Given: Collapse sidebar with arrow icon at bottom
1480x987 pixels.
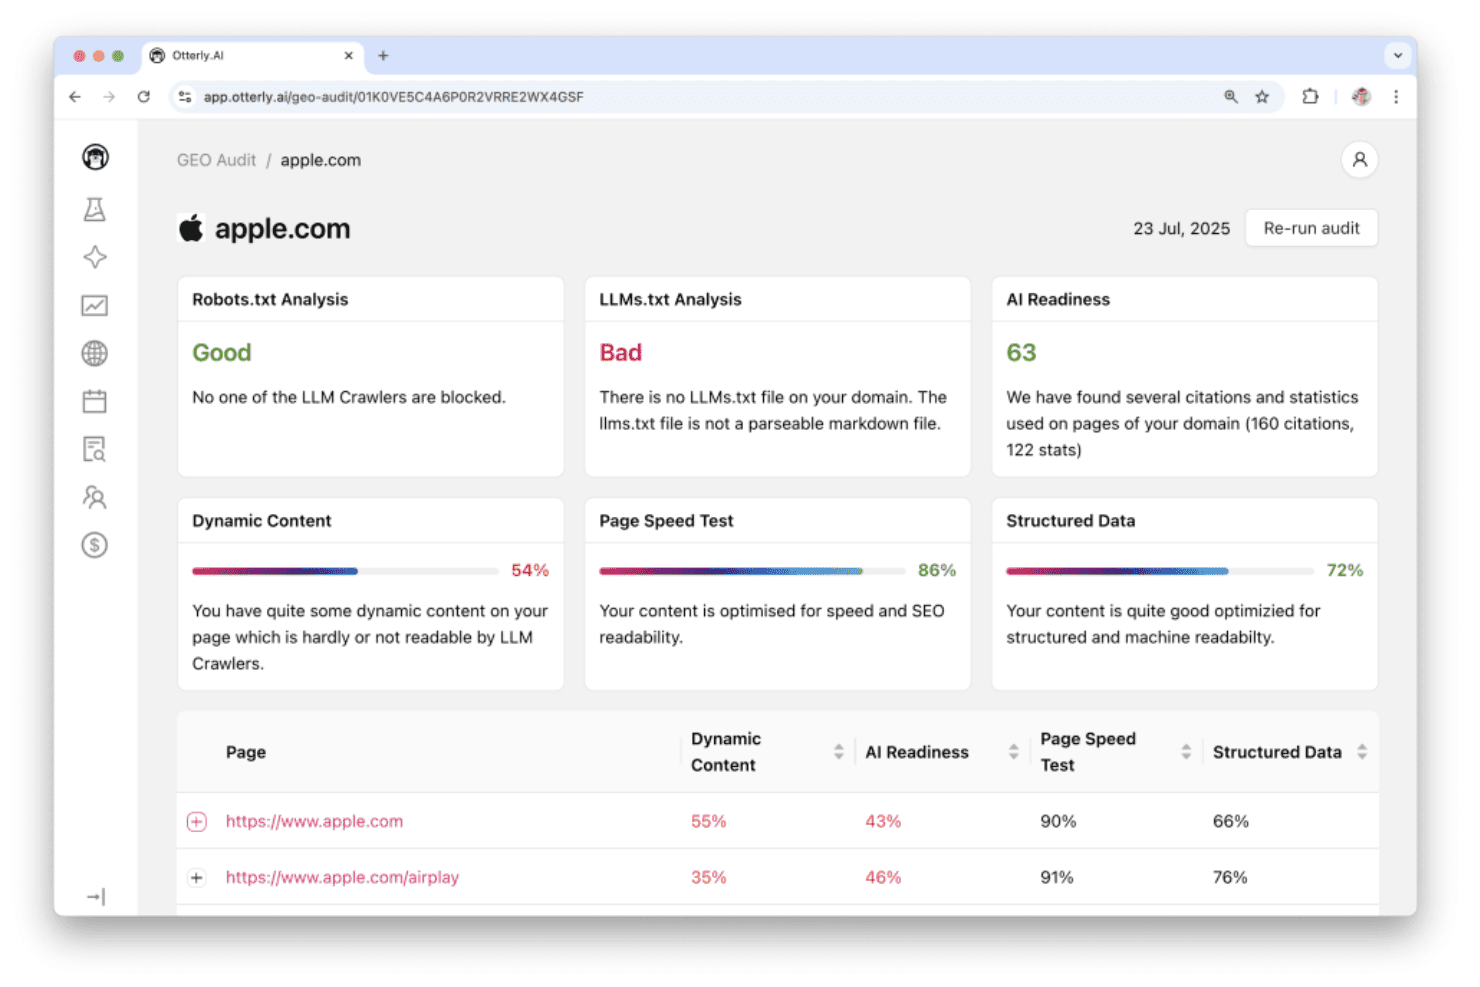Looking at the screenshot, I should [x=96, y=897].
